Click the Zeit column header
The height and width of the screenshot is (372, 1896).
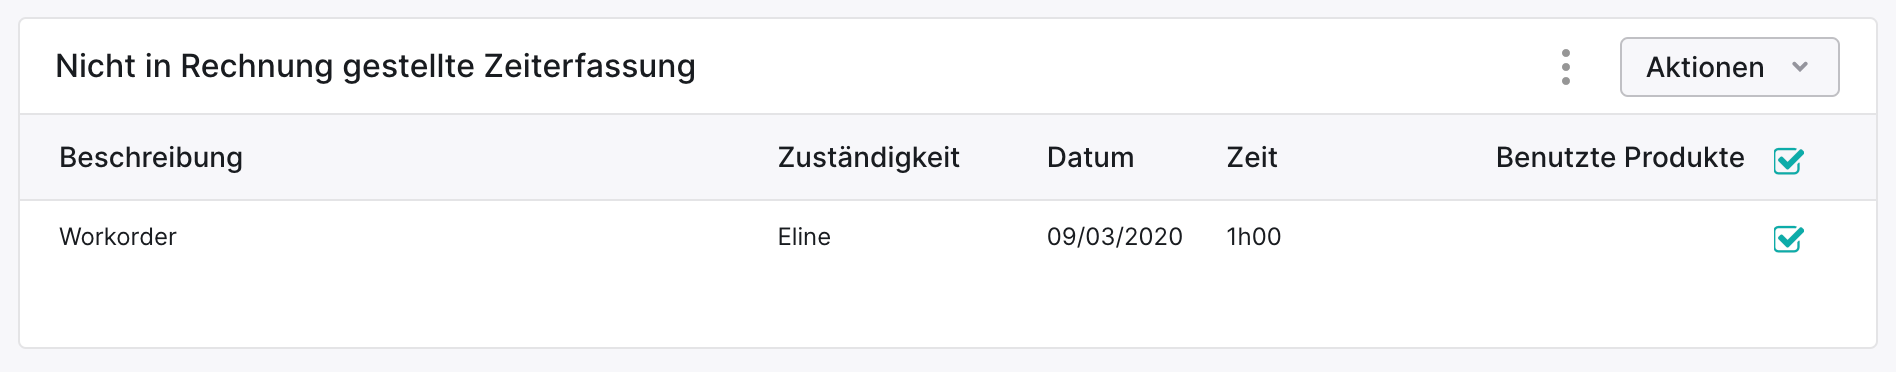tap(1252, 158)
